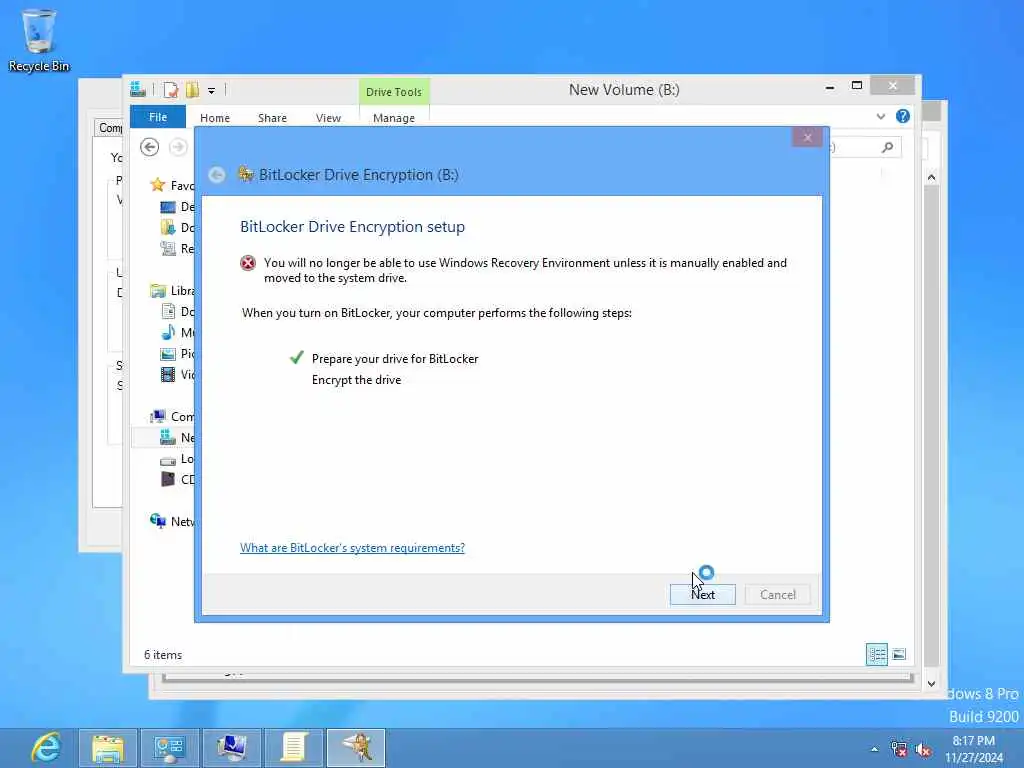This screenshot has height=768, width=1024.
Task: Show hidden tray icons arrow
Action: coord(874,749)
